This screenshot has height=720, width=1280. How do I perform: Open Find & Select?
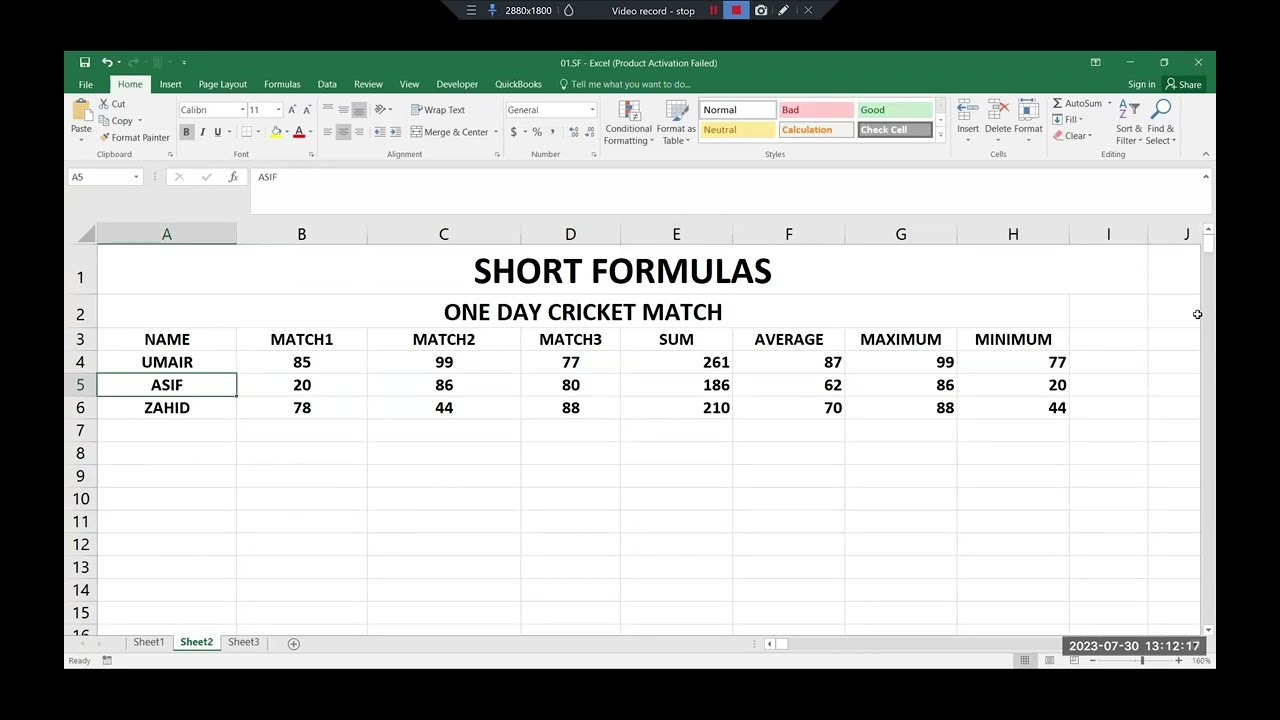pyautogui.click(x=1161, y=123)
